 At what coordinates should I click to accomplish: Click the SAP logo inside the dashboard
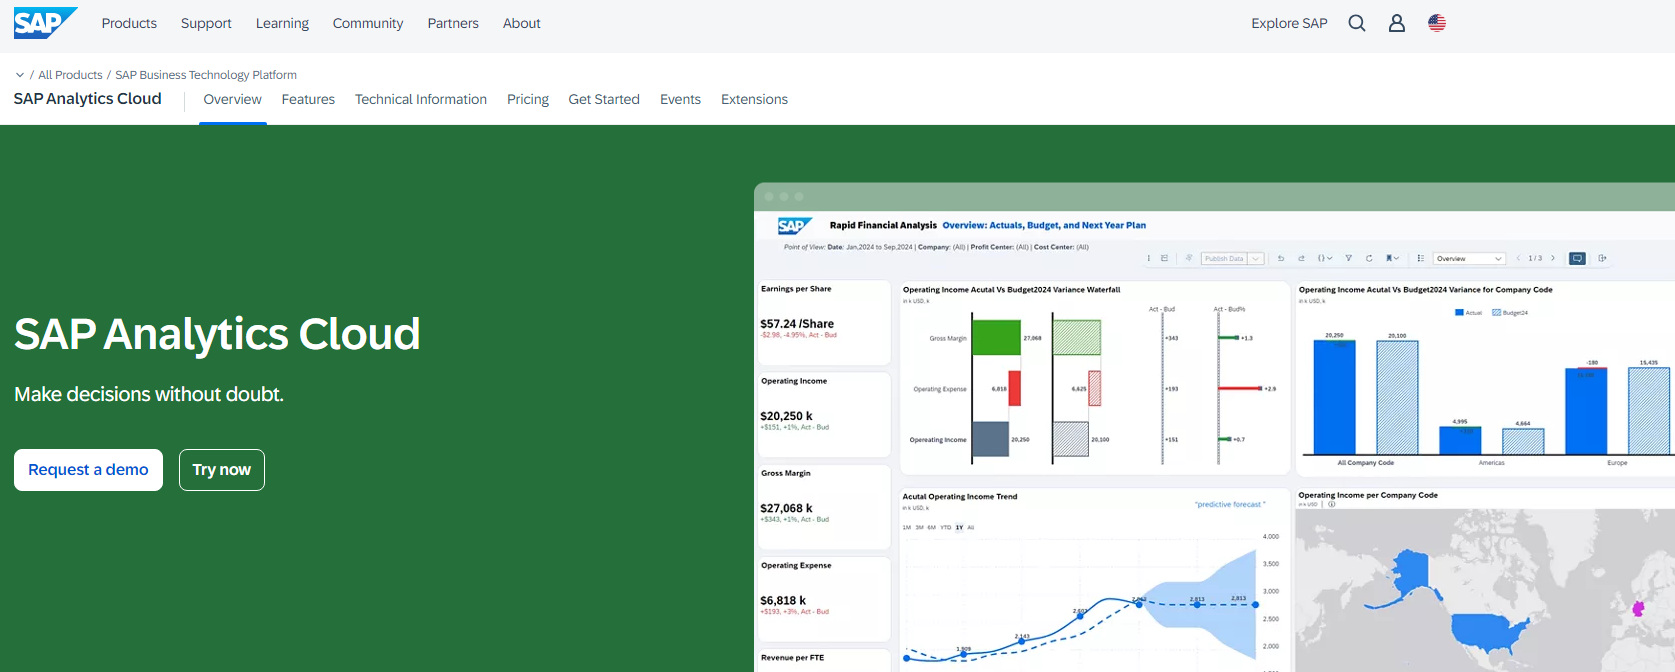click(x=794, y=226)
